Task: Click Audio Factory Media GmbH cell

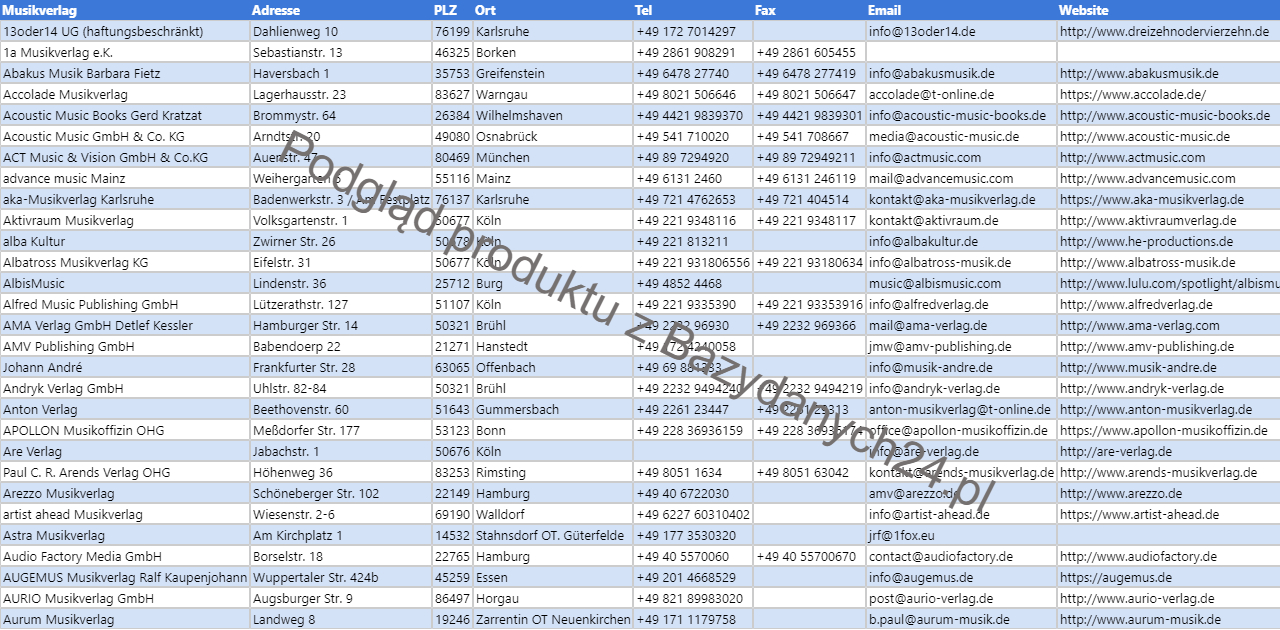Action: pyautogui.click(x=125, y=556)
